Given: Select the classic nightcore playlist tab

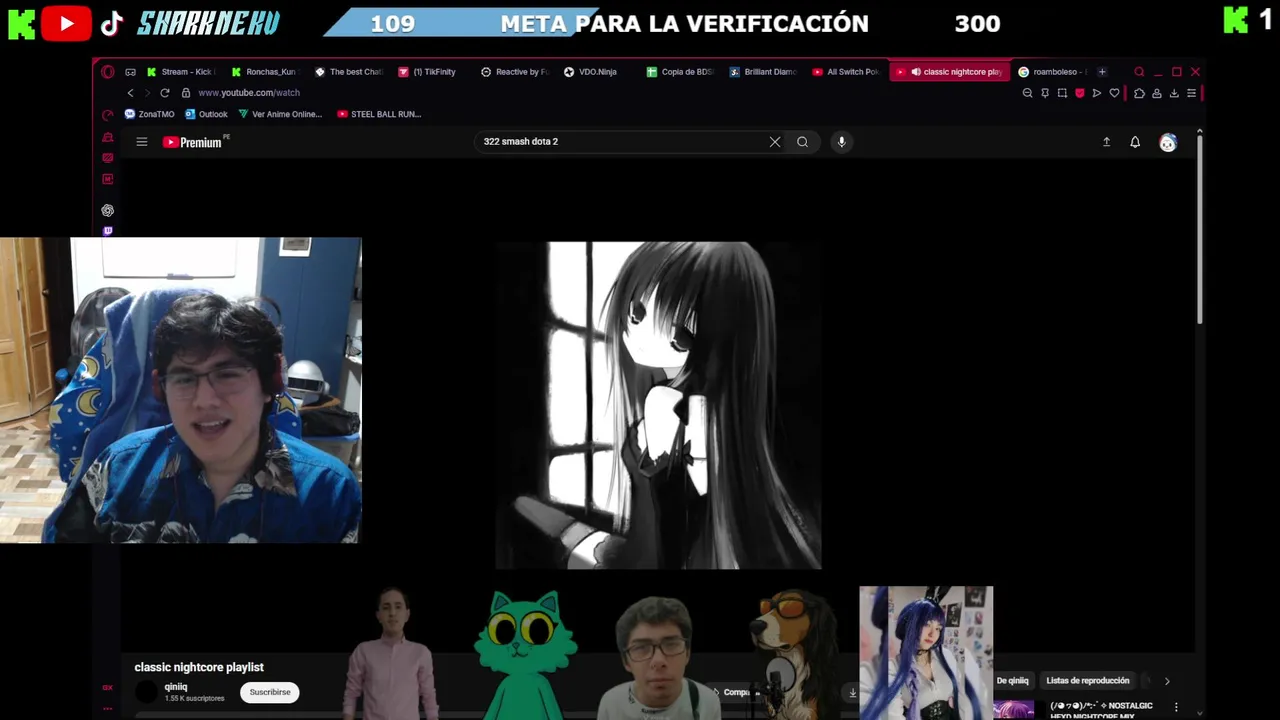Looking at the screenshot, I should coord(950,72).
